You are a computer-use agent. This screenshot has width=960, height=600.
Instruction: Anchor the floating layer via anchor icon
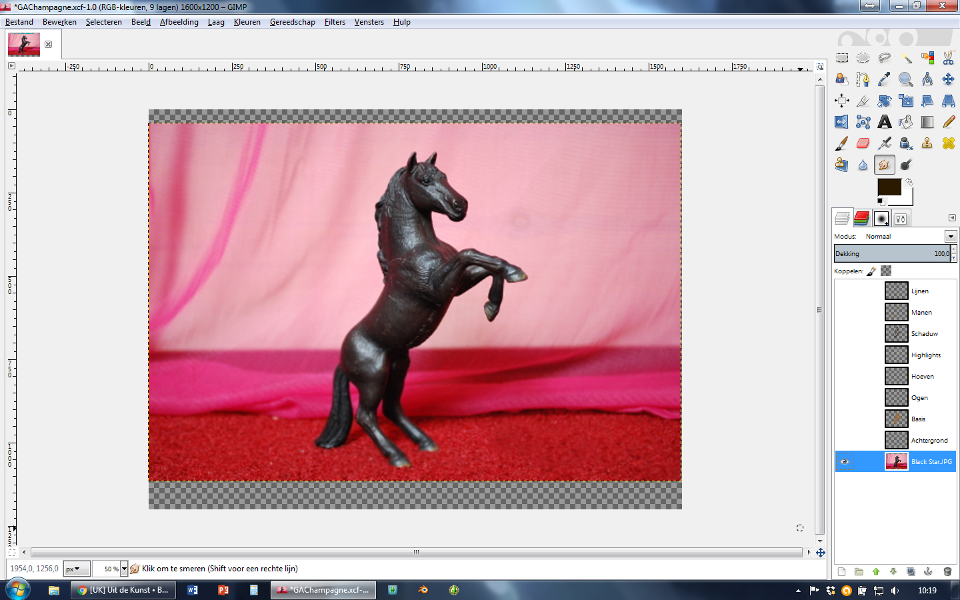pos(929,571)
